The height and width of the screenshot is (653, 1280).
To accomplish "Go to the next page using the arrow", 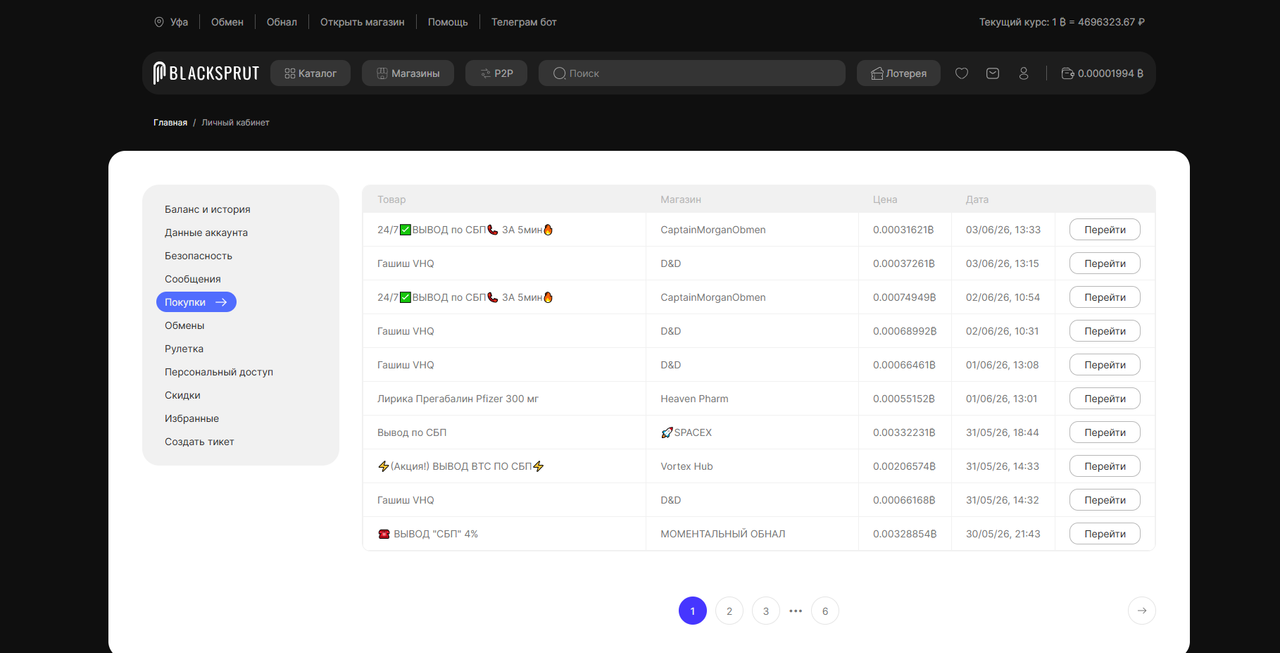I will click(1142, 611).
